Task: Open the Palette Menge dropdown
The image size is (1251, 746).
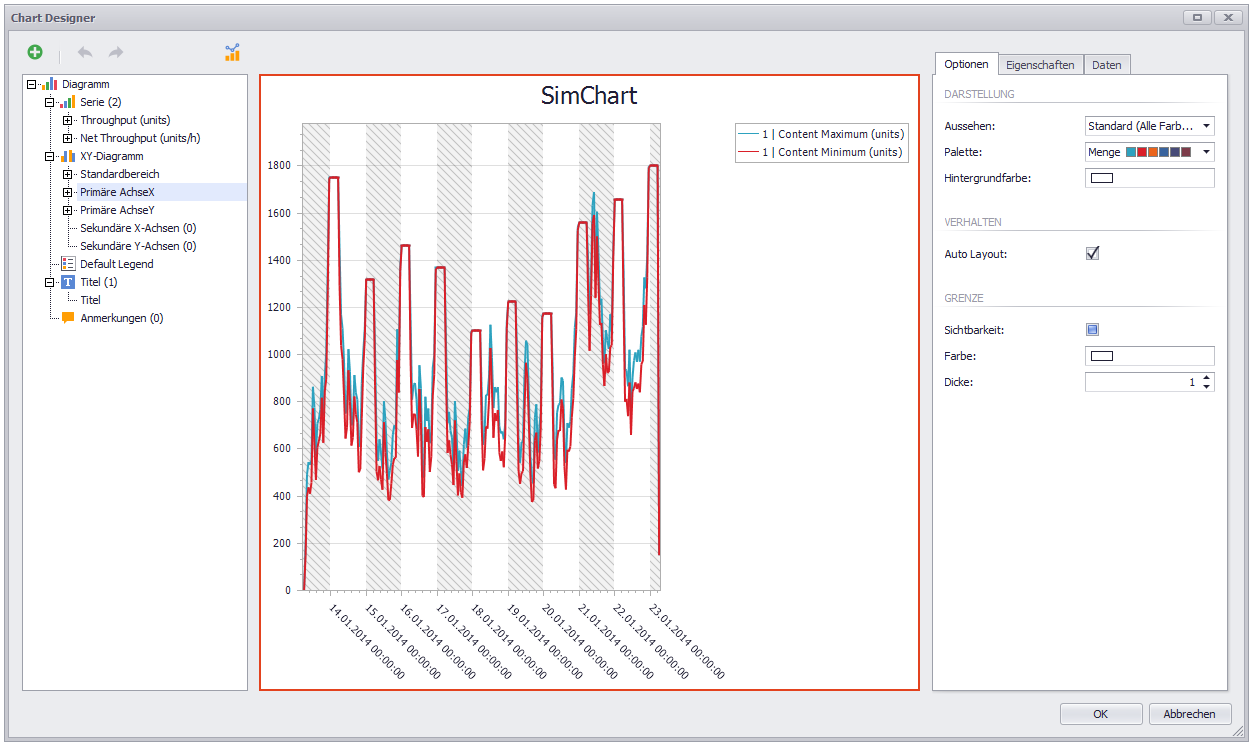Action: pos(1207,151)
